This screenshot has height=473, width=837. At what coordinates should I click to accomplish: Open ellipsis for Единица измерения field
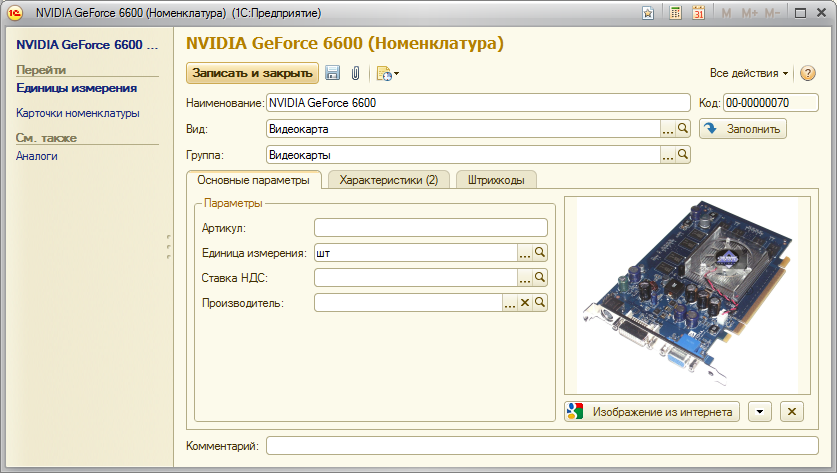click(x=525, y=253)
